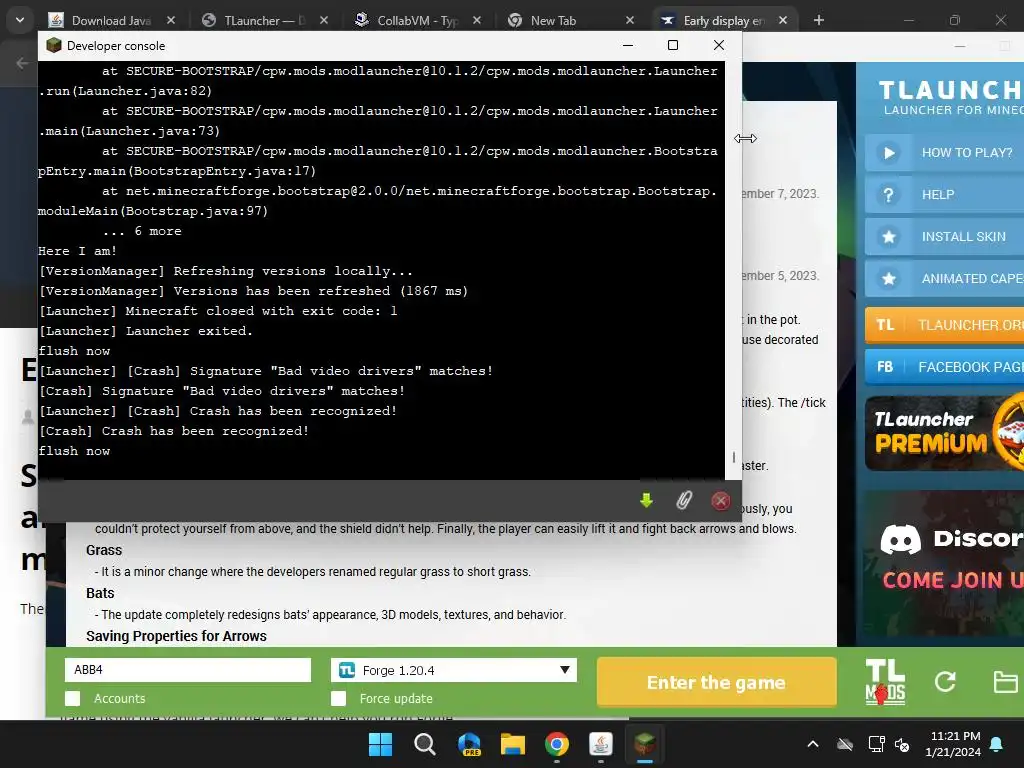The image size is (1024, 768).
Task: Click the paperclip attach icon in console
Action: (684, 500)
